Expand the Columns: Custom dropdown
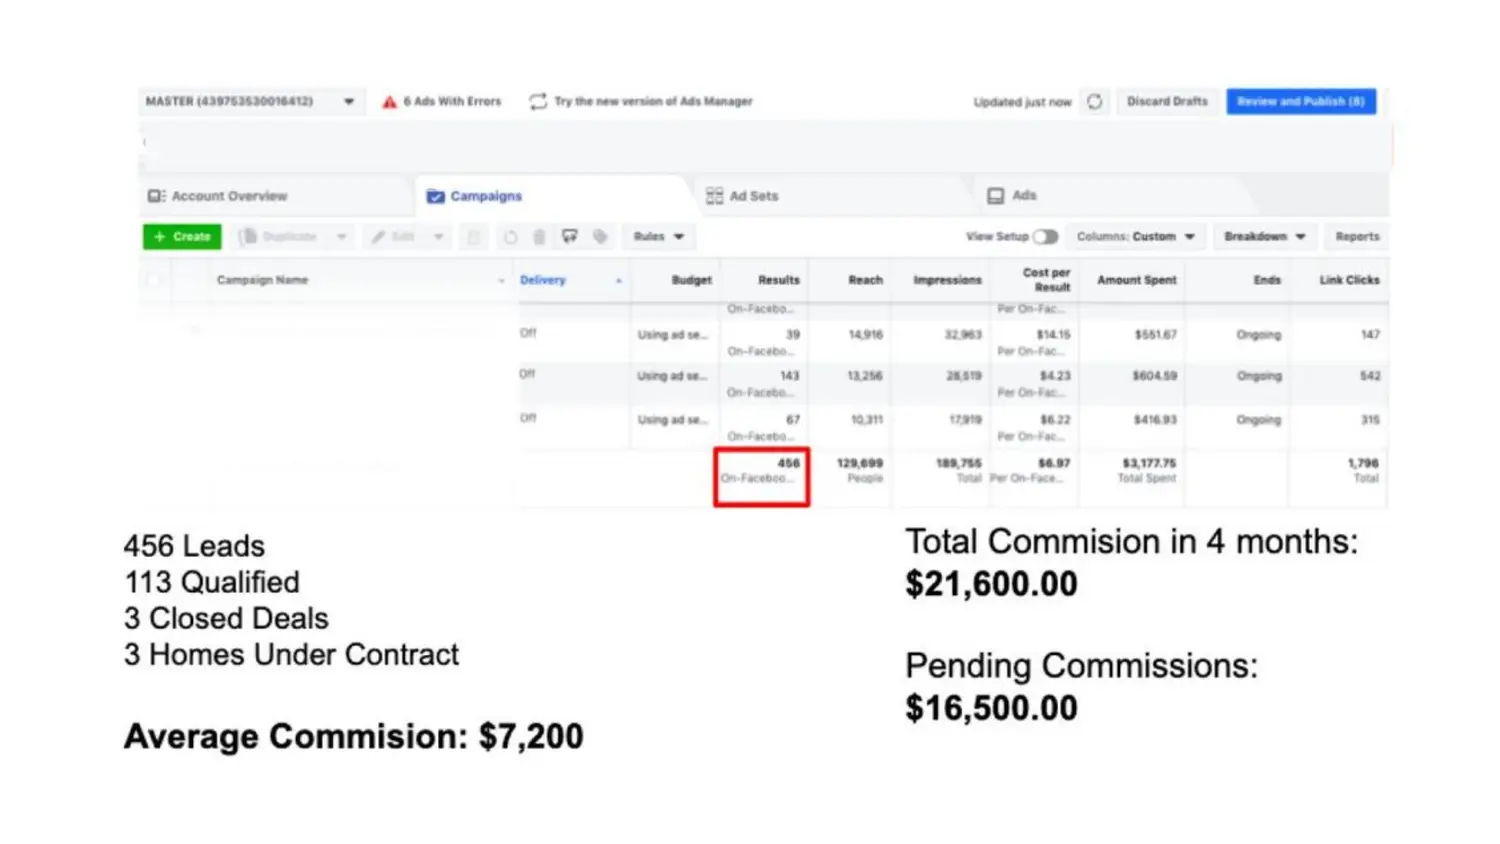Screen dimensions: 1500x844 (x=1135, y=237)
